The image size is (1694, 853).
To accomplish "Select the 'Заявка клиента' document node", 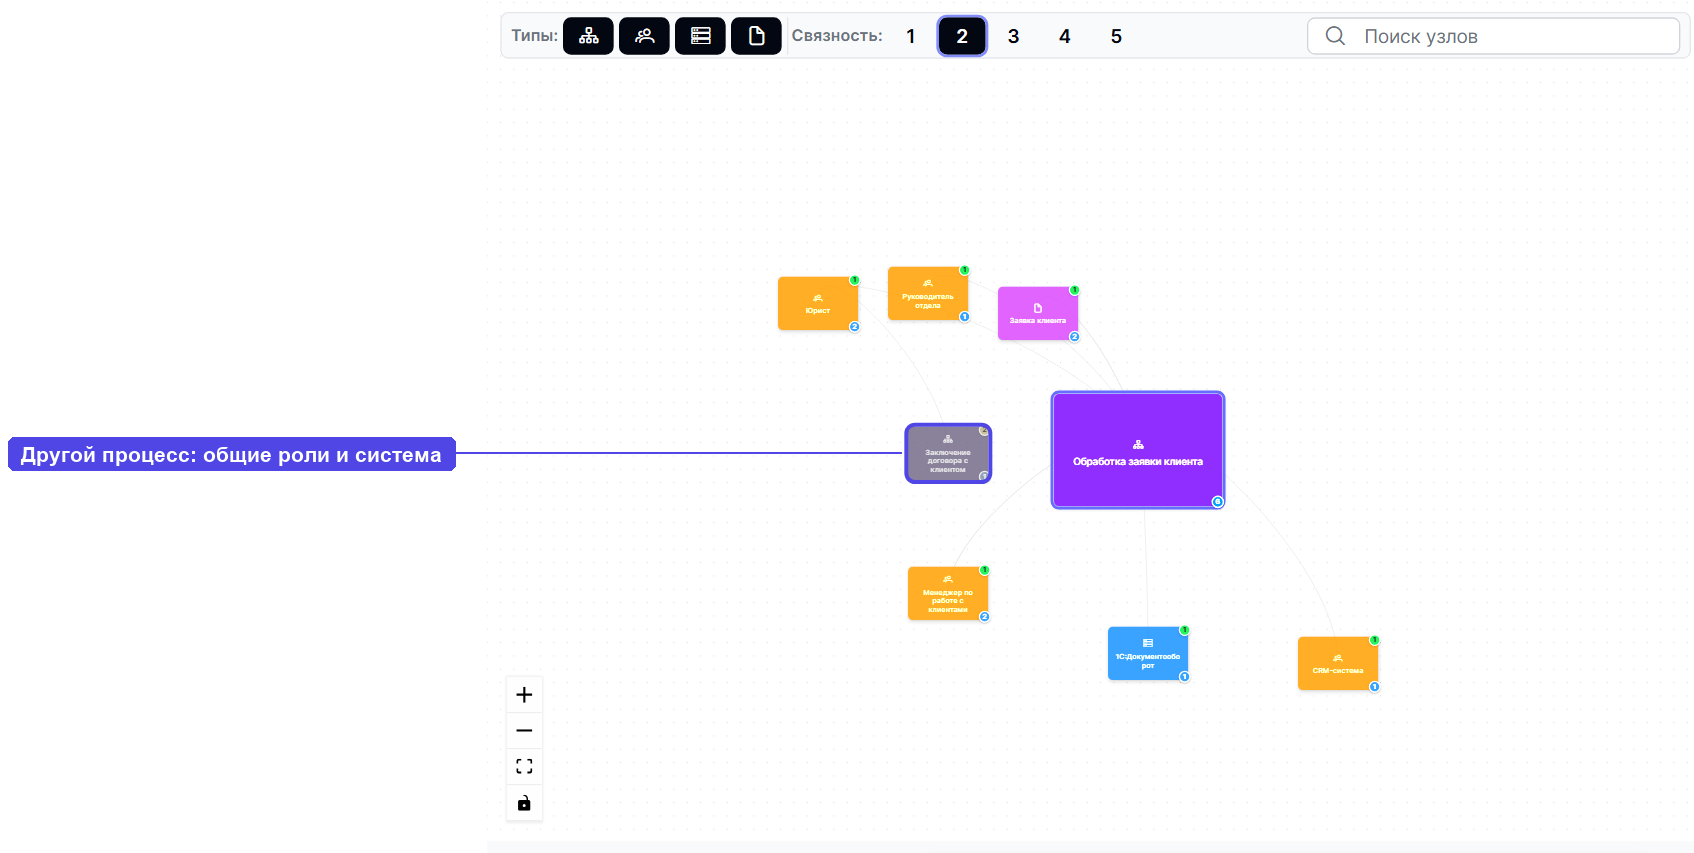I will (x=1038, y=313).
